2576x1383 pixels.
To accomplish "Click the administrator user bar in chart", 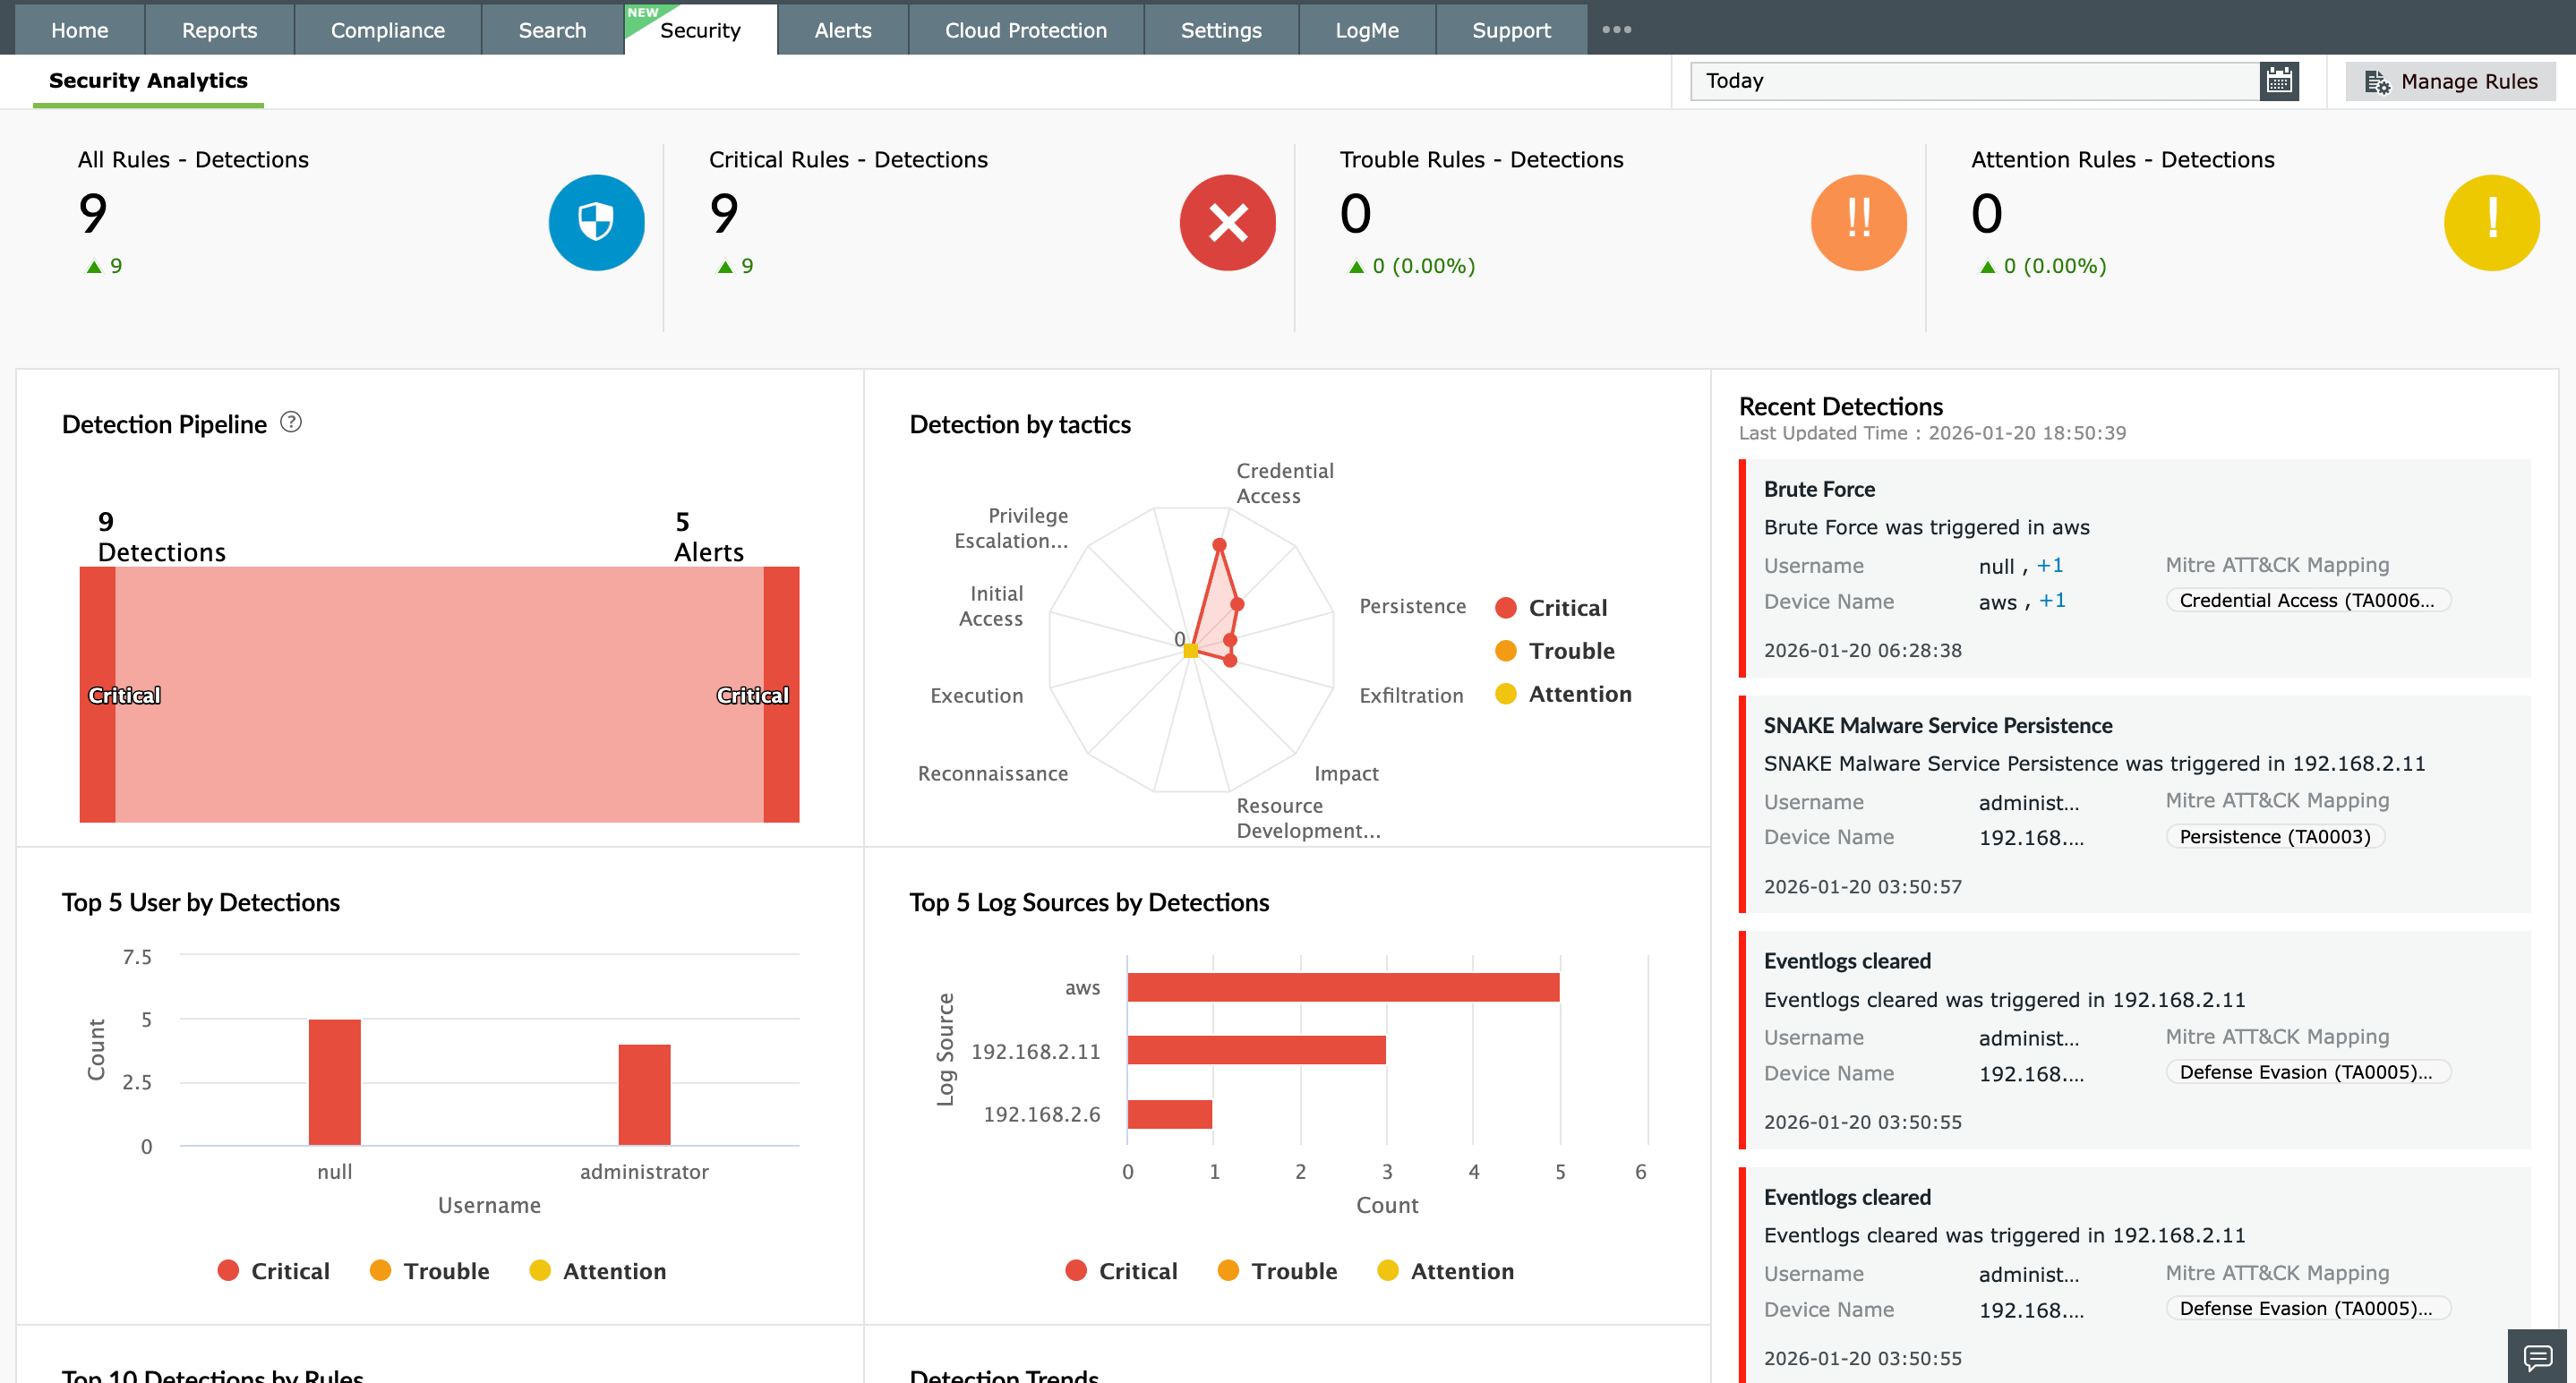I will coord(644,1095).
